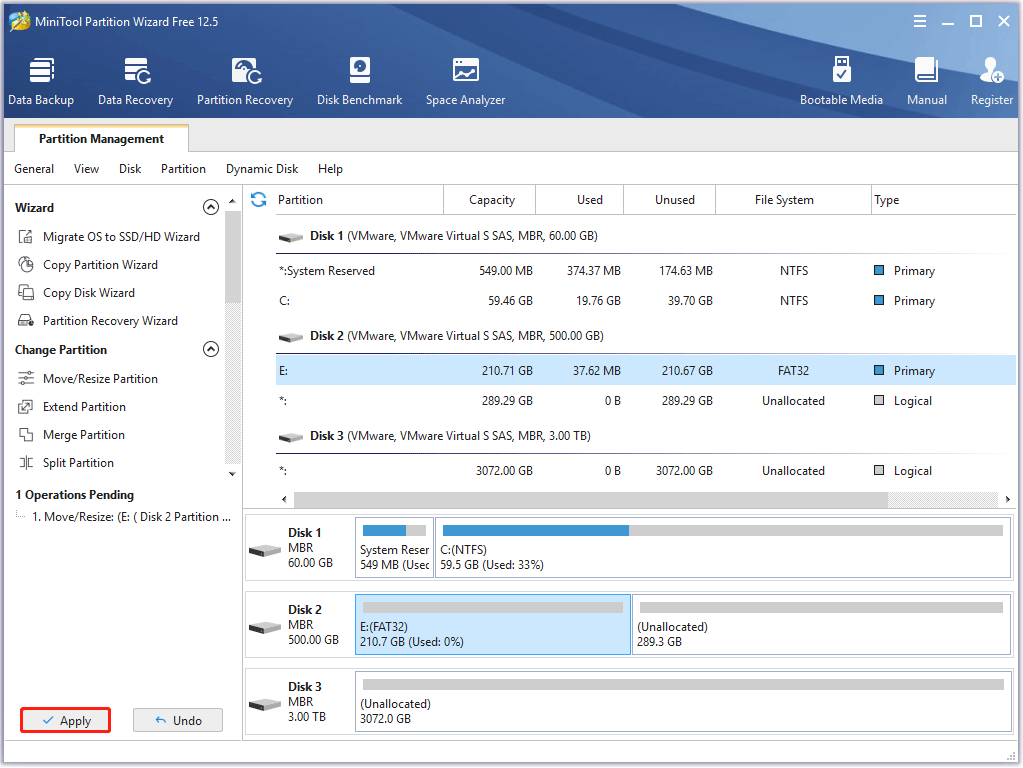The width and height of the screenshot is (1023, 768).
Task: Undo the last pending operation
Action: pyautogui.click(x=178, y=720)
